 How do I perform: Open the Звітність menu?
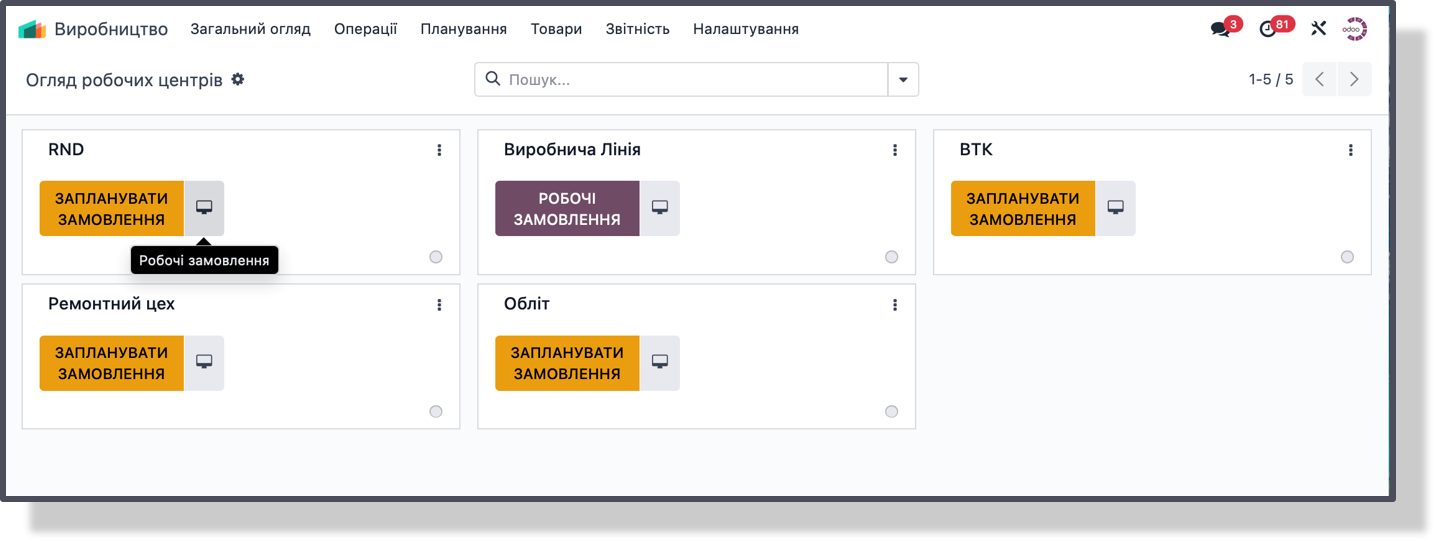pyautogui.click(x=638, y=29)
